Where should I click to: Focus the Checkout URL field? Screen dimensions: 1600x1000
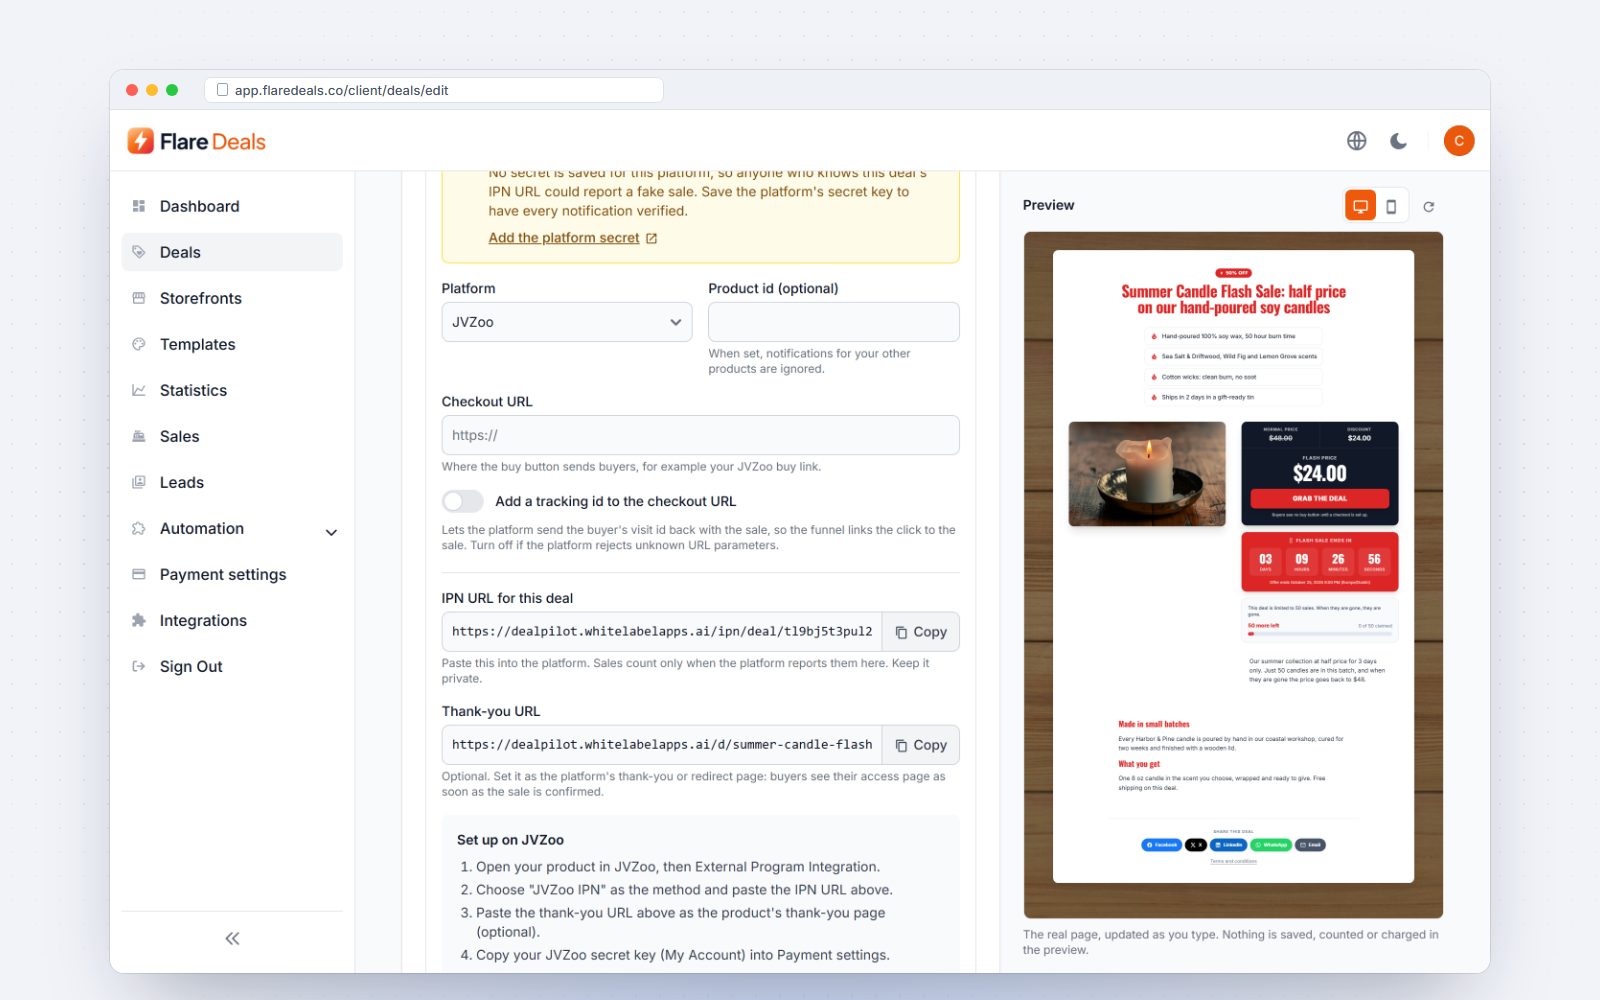700,435
